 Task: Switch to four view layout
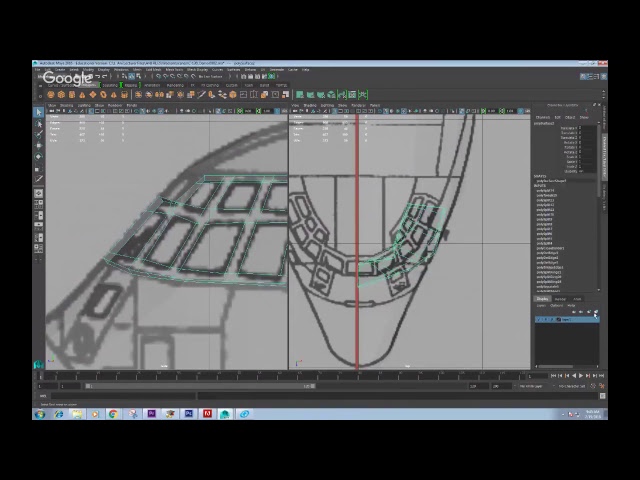[x=39, y=204]
